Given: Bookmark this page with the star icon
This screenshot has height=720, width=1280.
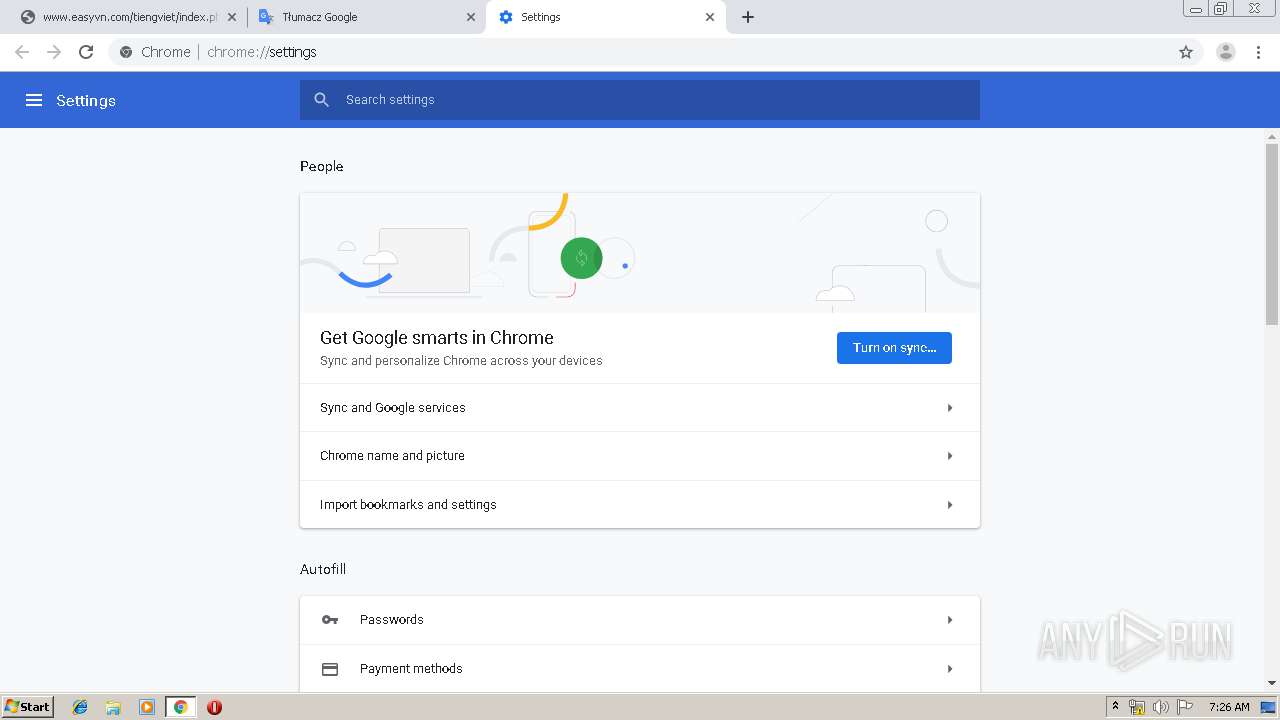Looking at the screenshot, I should click(1186, 52).
